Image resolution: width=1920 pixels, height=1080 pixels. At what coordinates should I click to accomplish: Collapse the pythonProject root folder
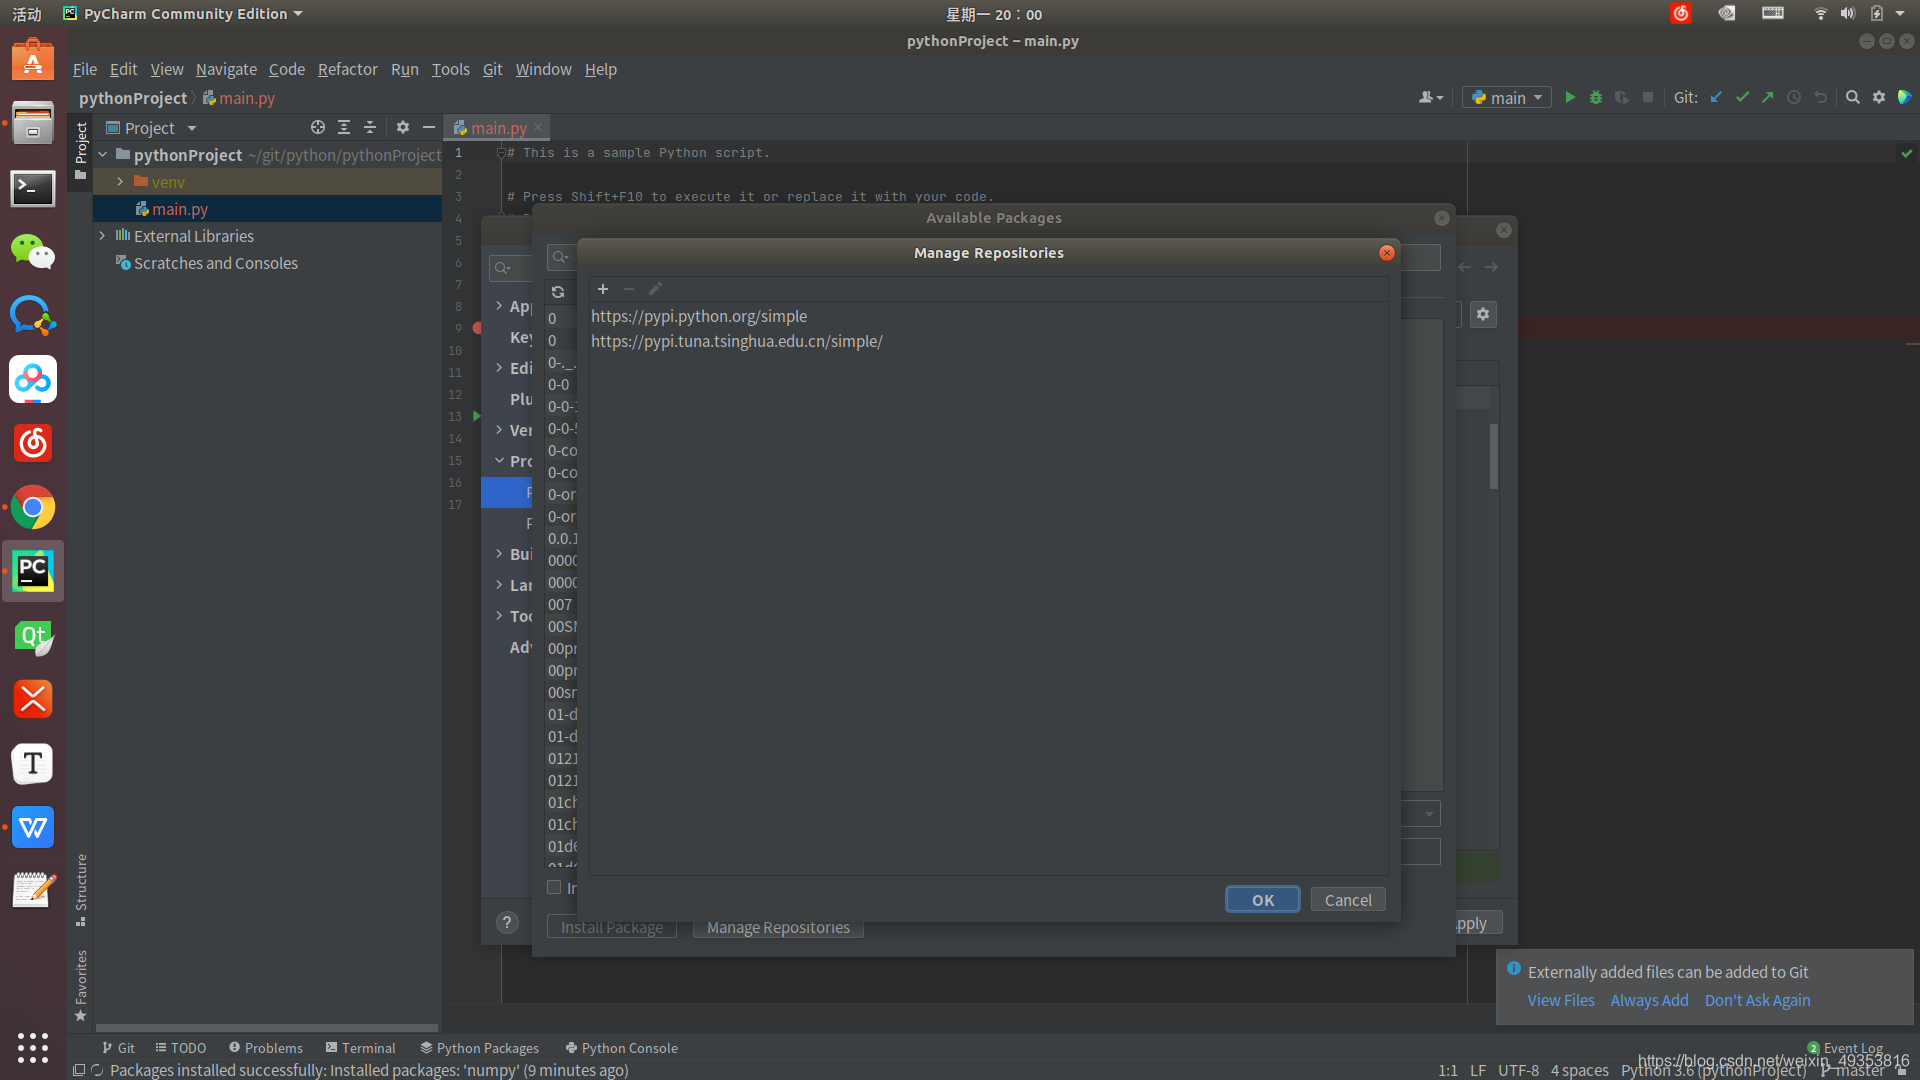pyautogui.click(x=103, y=155)
